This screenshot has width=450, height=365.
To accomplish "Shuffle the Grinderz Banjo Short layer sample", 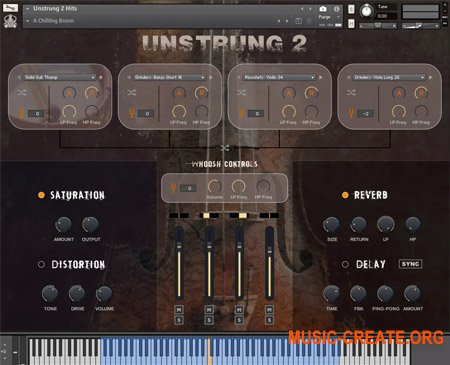I will click(x=131, y=93).
